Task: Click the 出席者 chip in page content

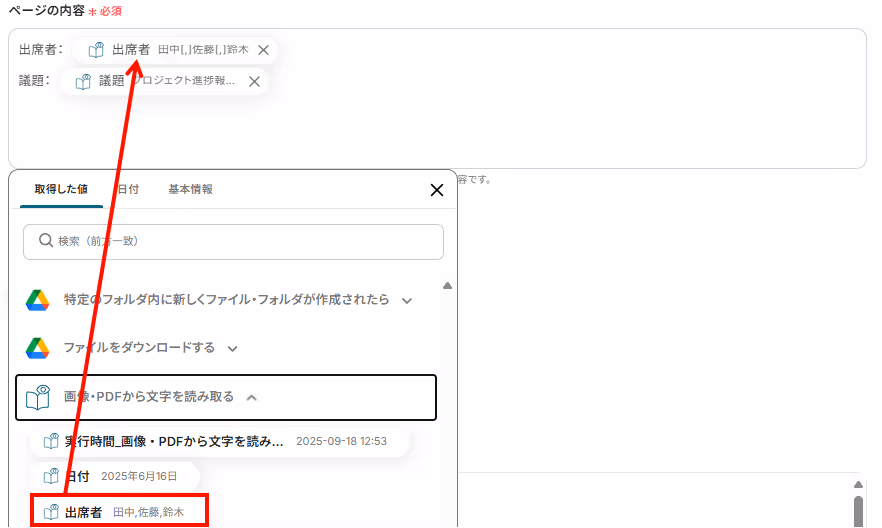Action: click(x=174, y=50)
